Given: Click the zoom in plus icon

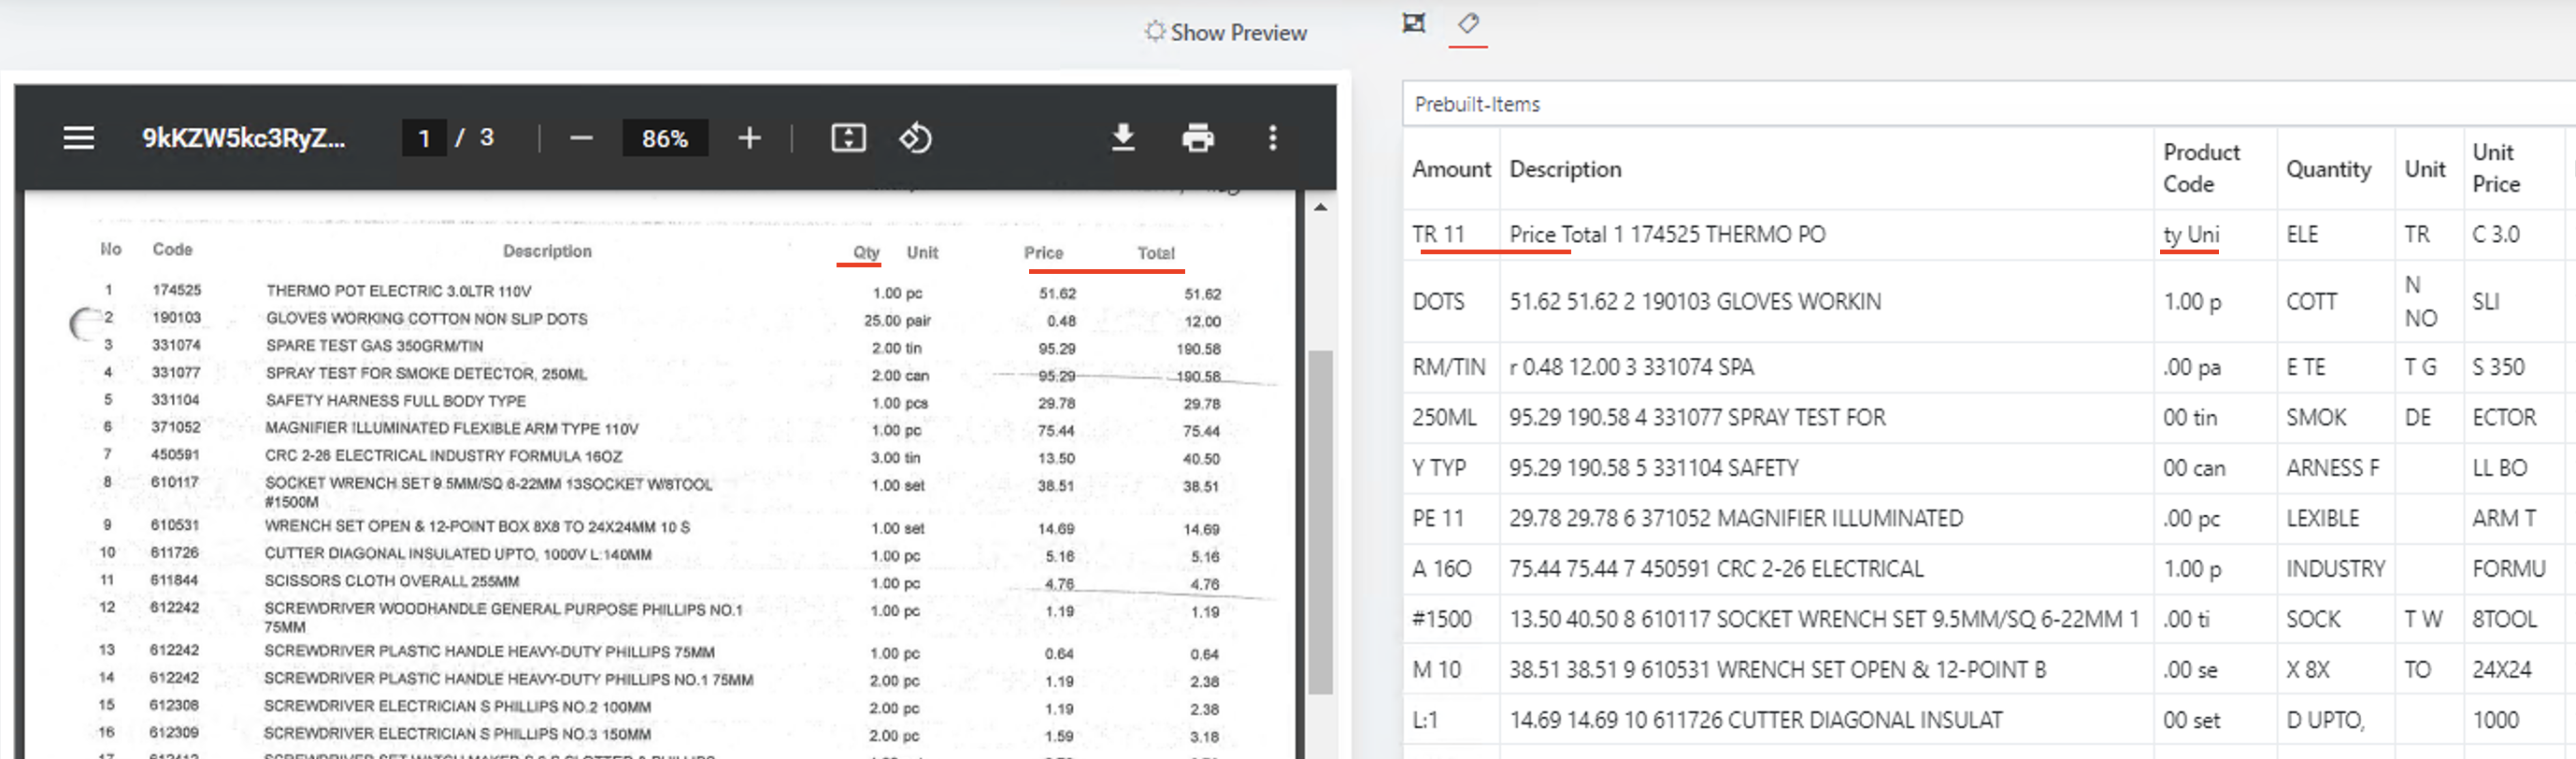Looking at the screenshot, I should click(x=749, y=138).
